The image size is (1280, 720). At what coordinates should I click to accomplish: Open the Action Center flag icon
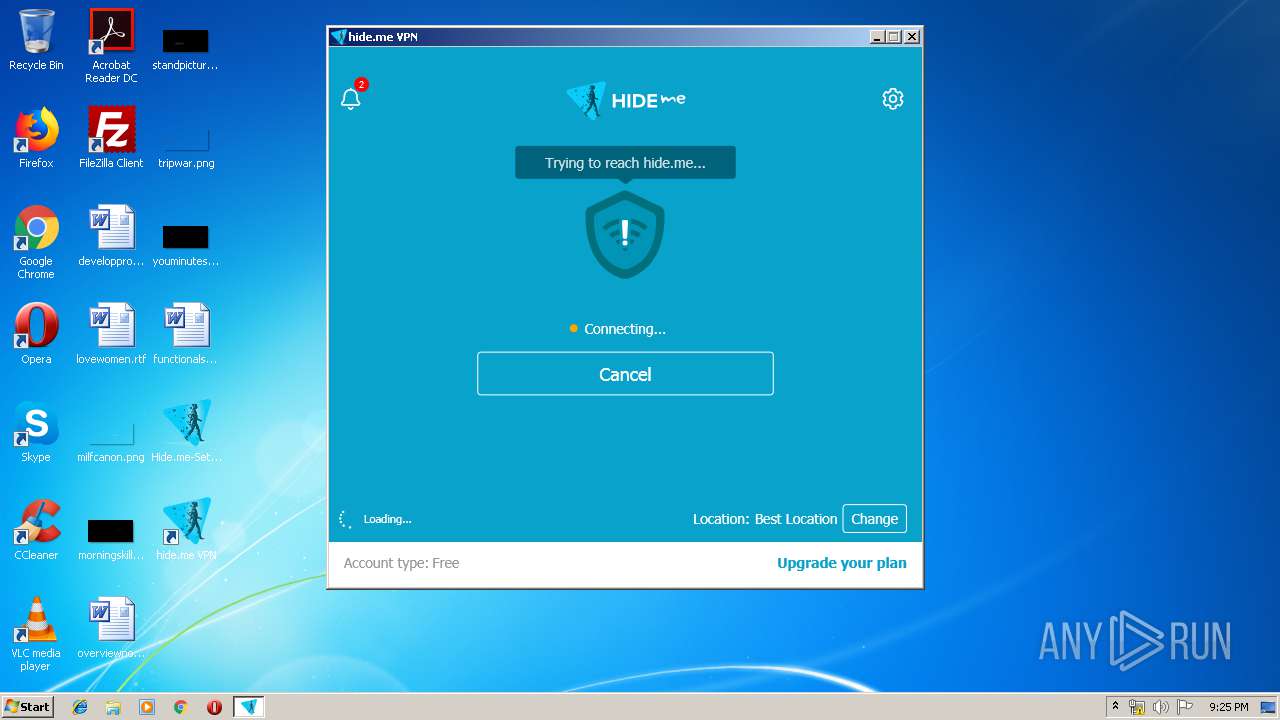tap(1185, 707)
